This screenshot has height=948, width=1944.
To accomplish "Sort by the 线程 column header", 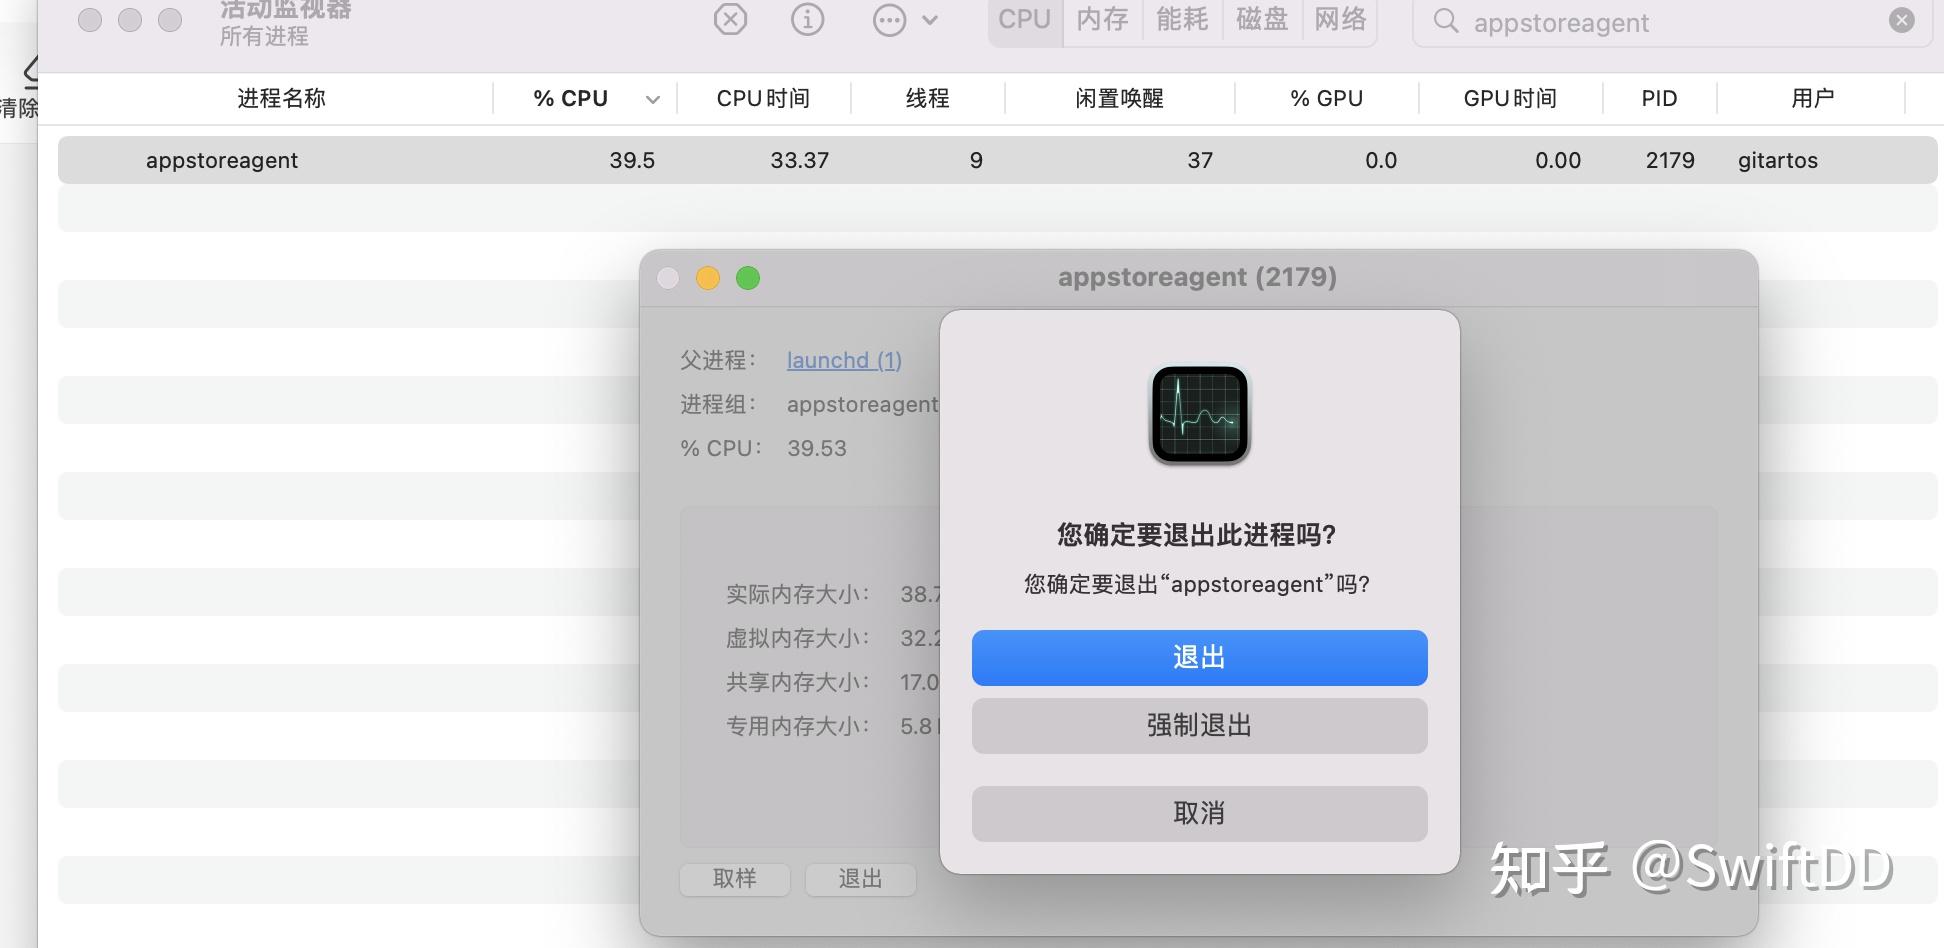I will [x=927, y=98].
